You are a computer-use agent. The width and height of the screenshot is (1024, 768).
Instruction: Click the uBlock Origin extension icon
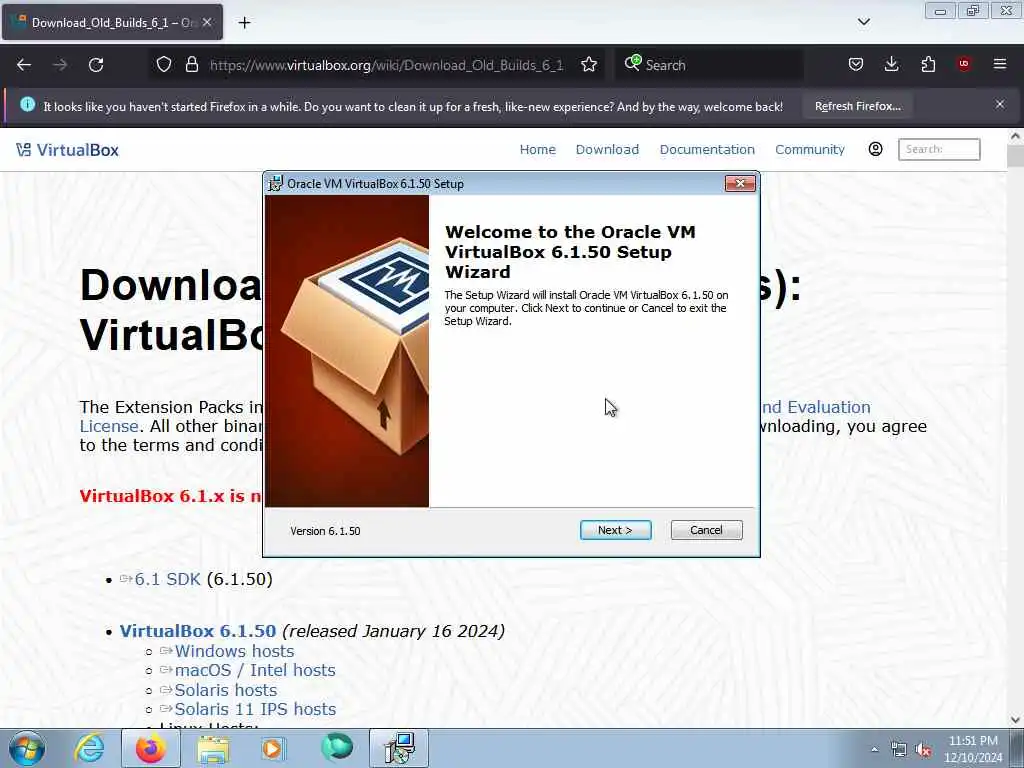click(964, 64)
